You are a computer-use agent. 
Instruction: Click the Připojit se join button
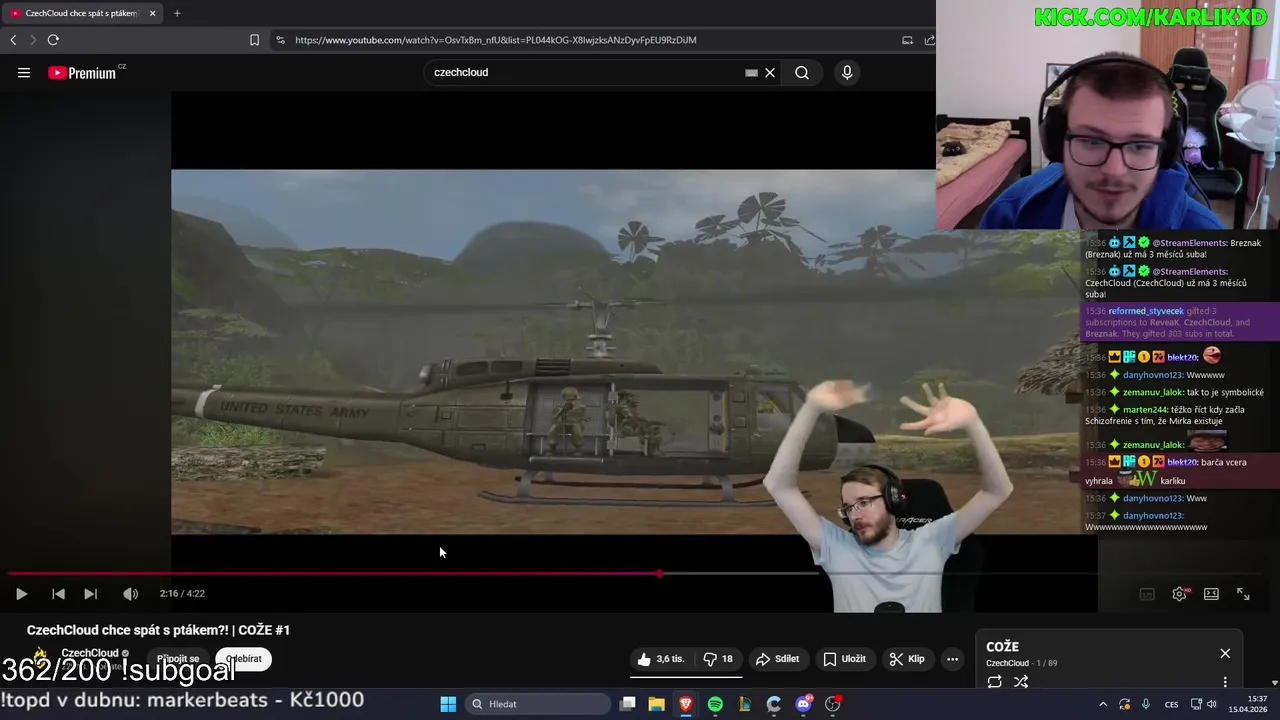[178, 659]
